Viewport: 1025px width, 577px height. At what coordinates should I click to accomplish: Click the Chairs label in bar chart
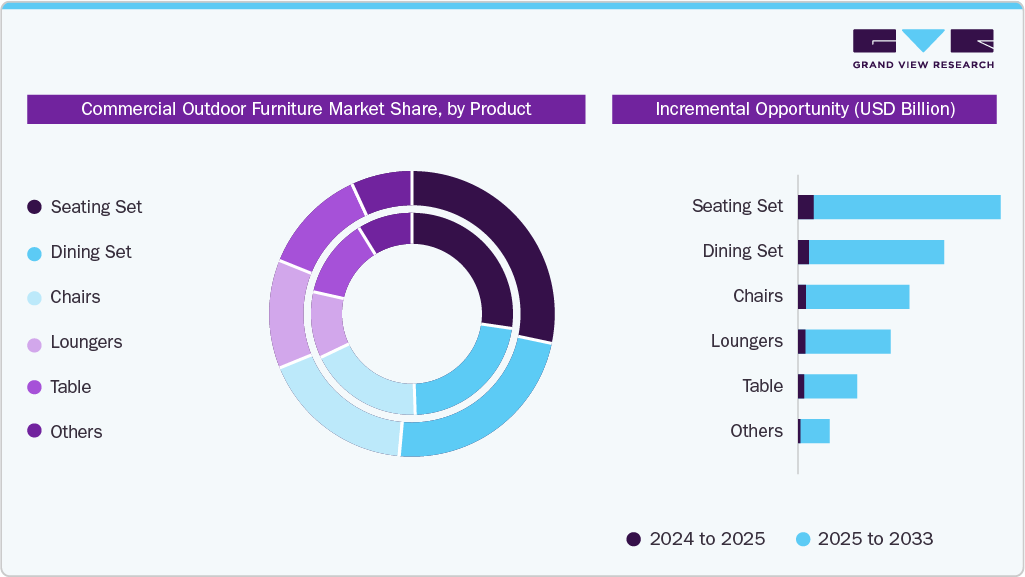tap(760, 296)
